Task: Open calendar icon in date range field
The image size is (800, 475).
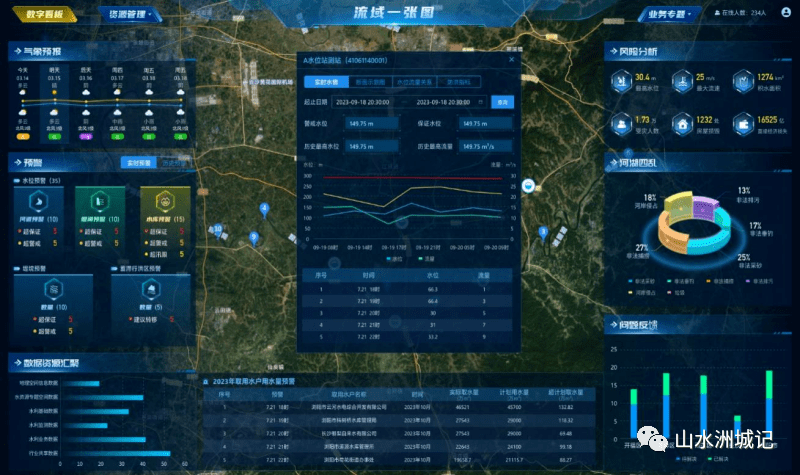Action: tap(480, 102)
